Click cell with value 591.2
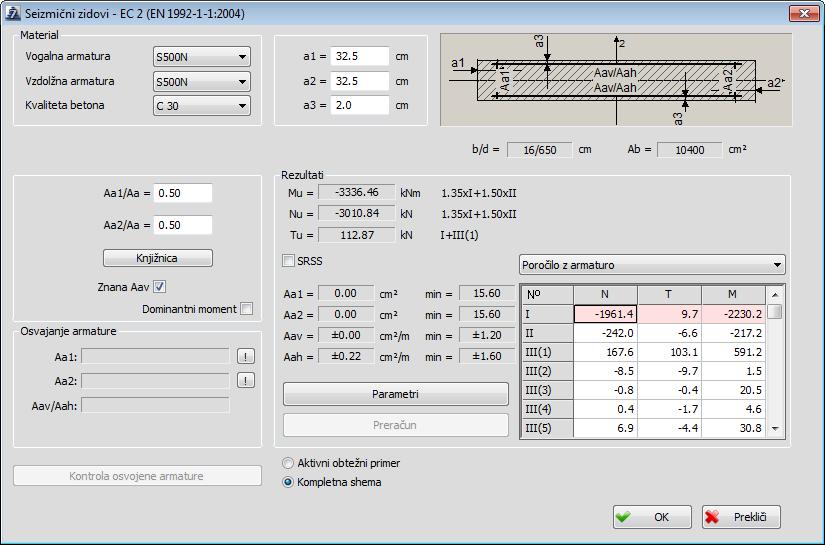 point(733,352)
